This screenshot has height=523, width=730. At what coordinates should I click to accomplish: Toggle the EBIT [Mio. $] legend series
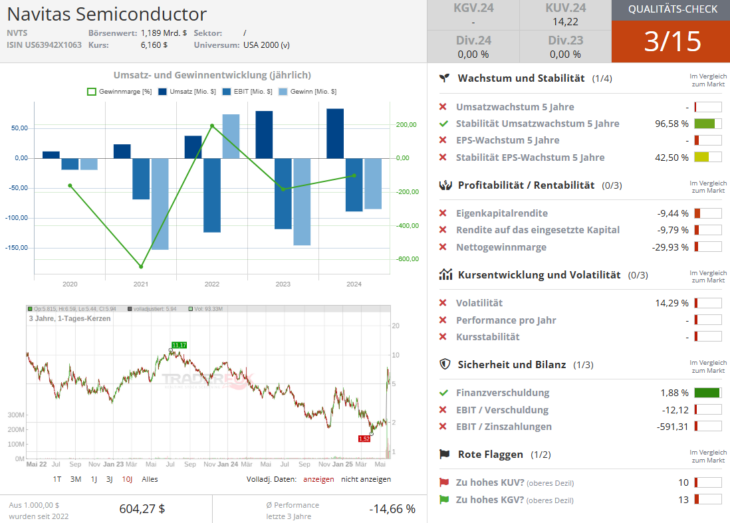click(x=248, y=92)
